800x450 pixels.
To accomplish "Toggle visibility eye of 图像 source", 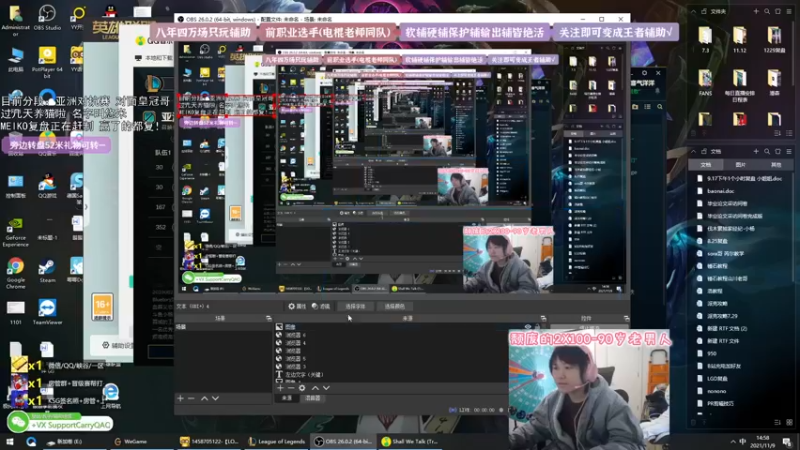I will click(528, 327).
